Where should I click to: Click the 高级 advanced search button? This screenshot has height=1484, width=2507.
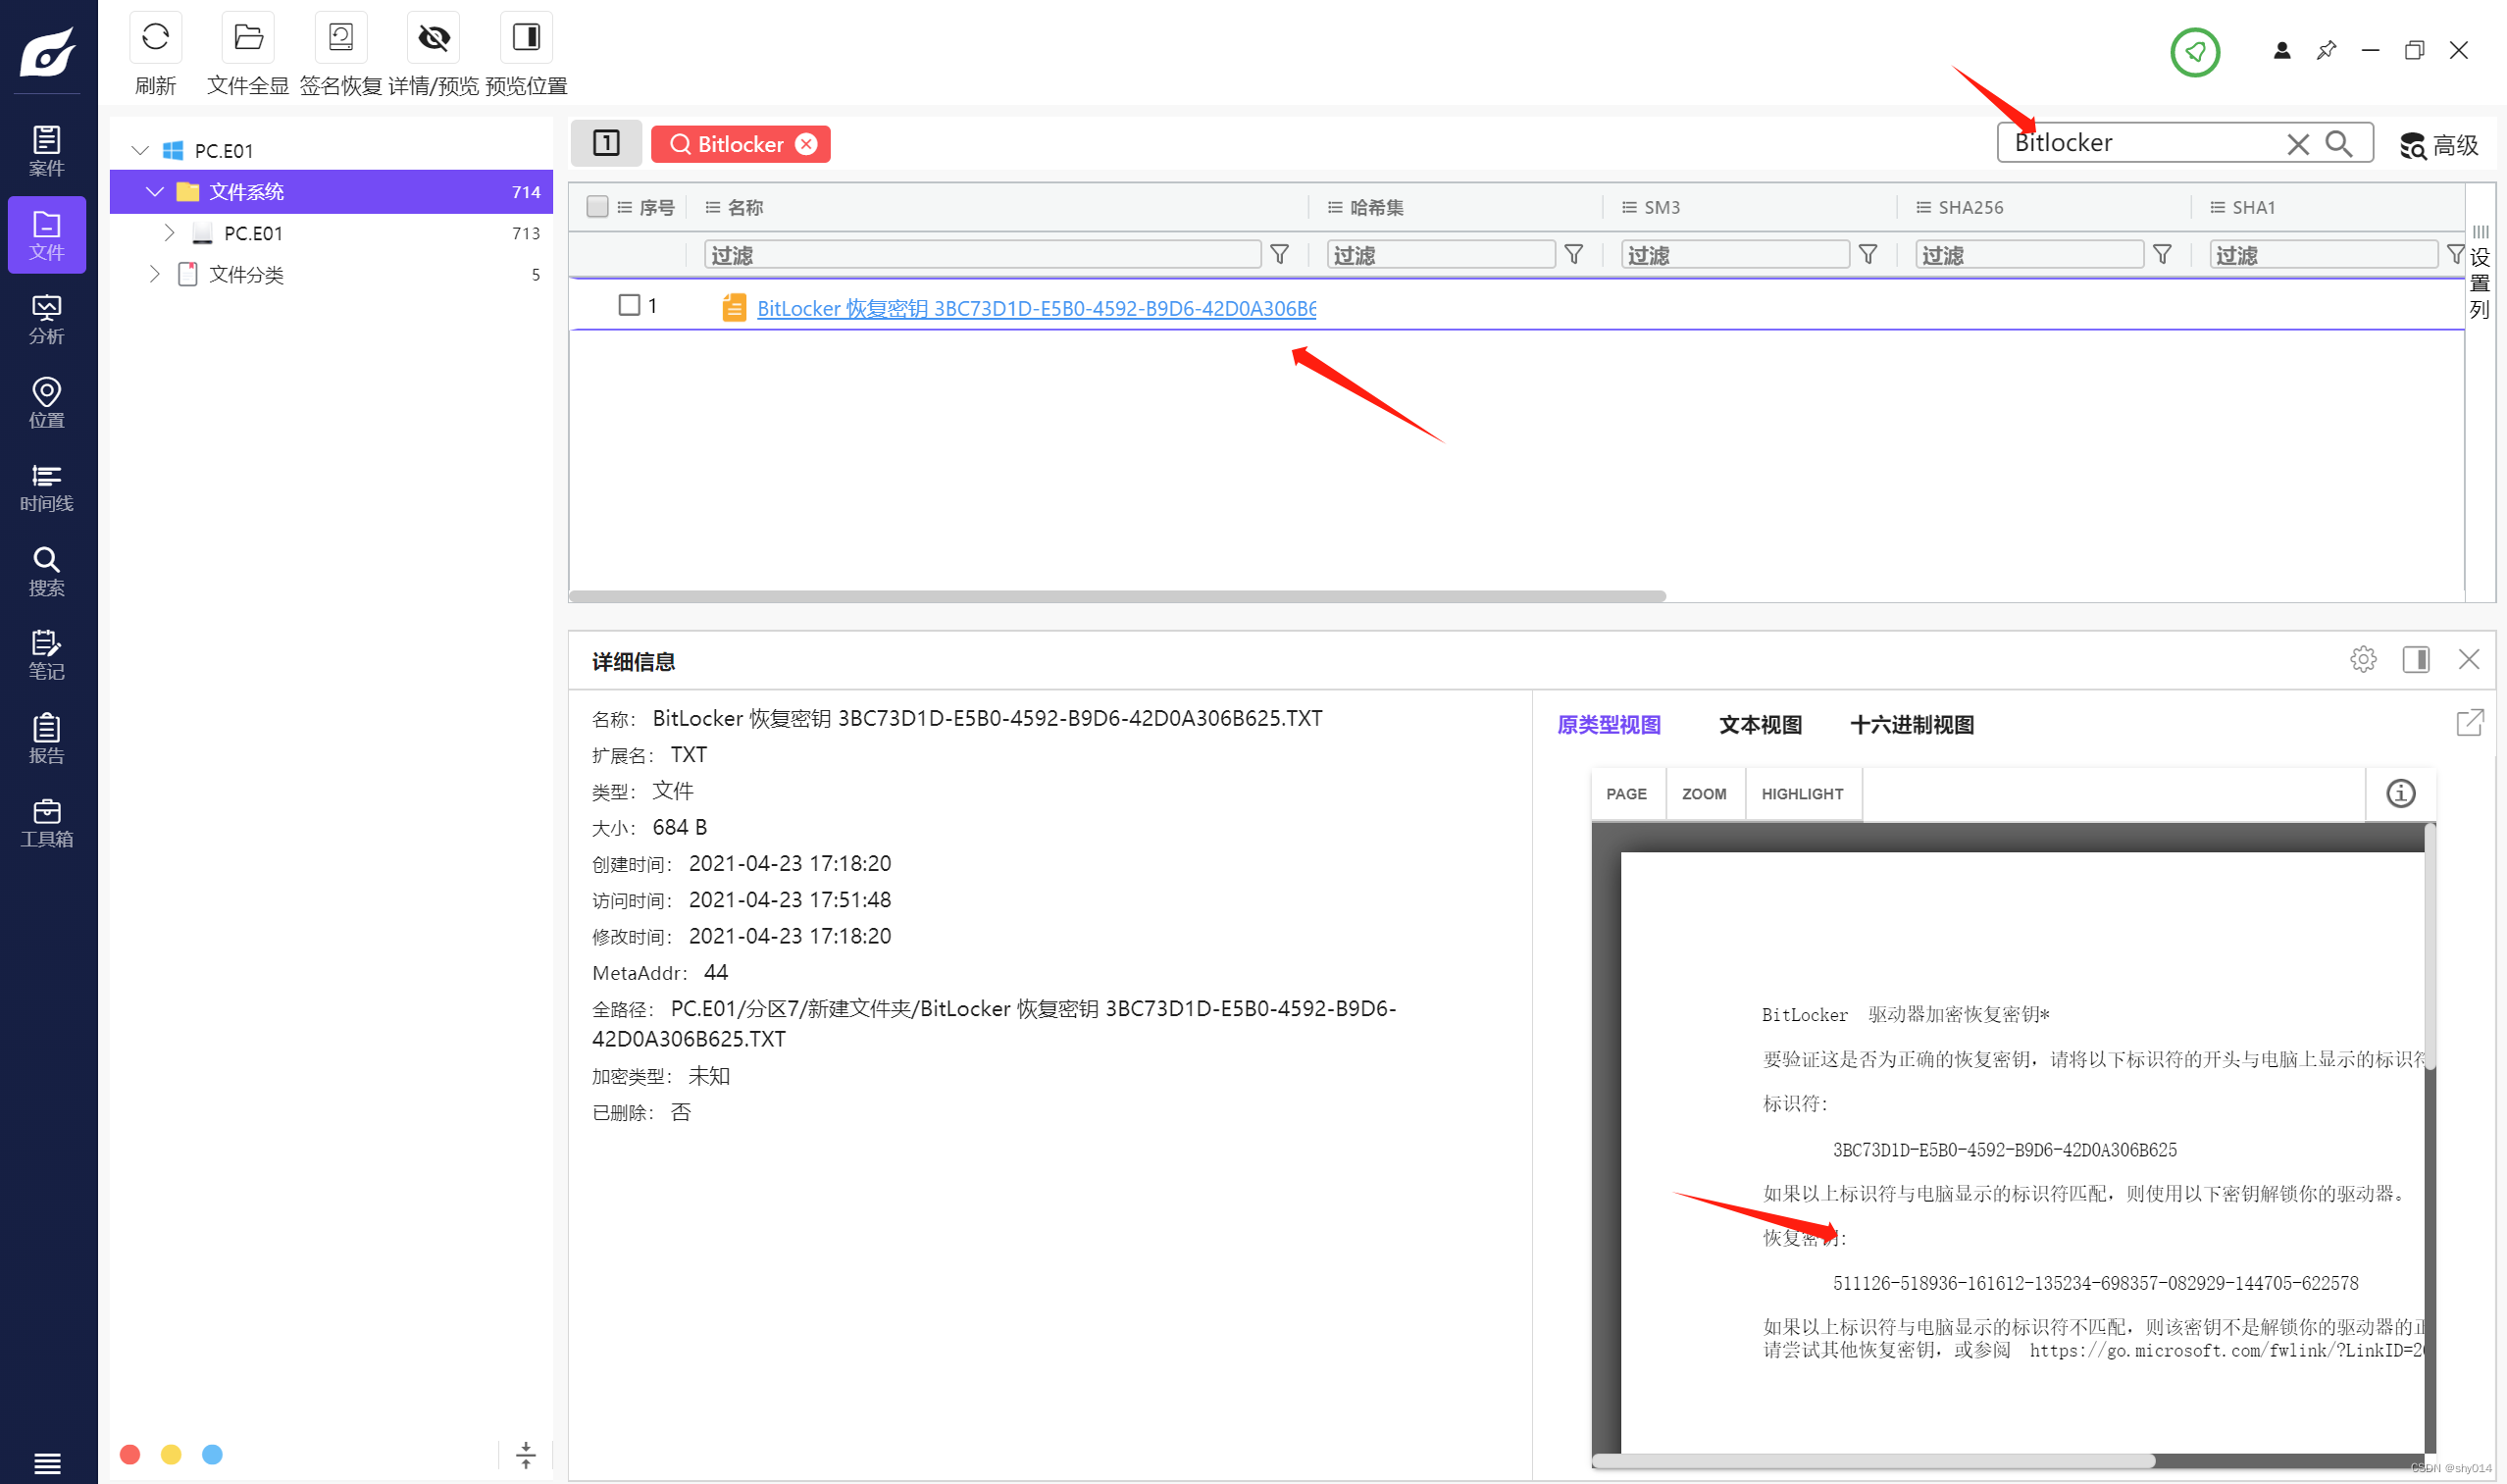pyautogui.click(x=2439, y=146)
